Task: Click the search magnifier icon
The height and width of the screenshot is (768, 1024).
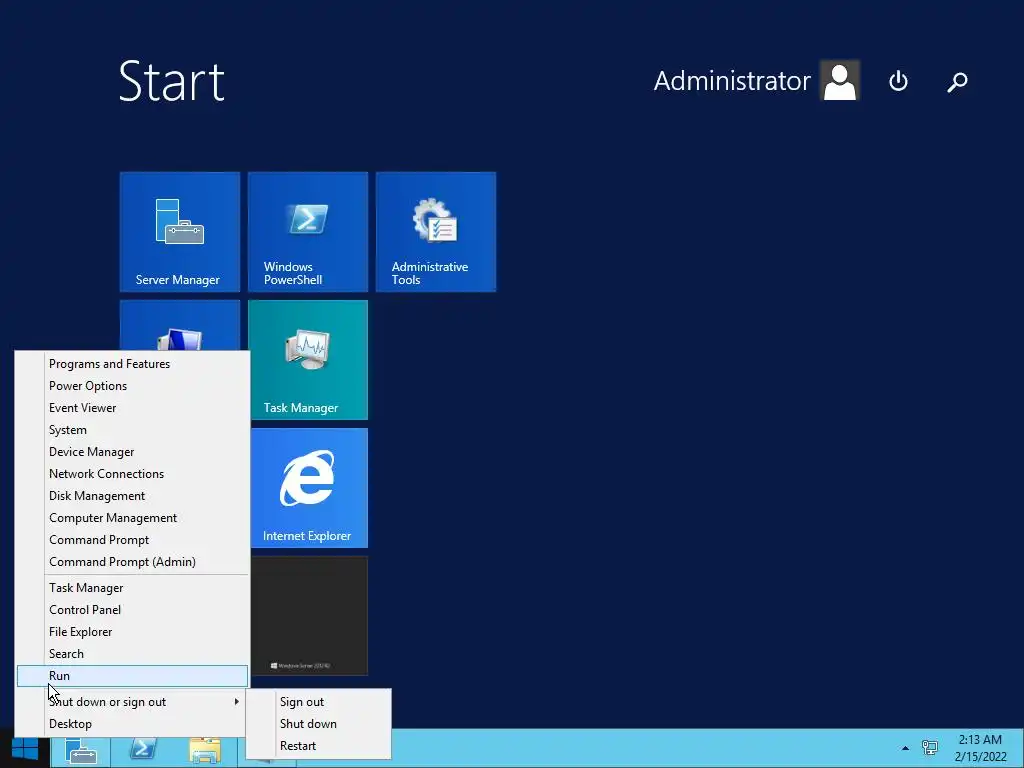Action: (x=957, y=82)
